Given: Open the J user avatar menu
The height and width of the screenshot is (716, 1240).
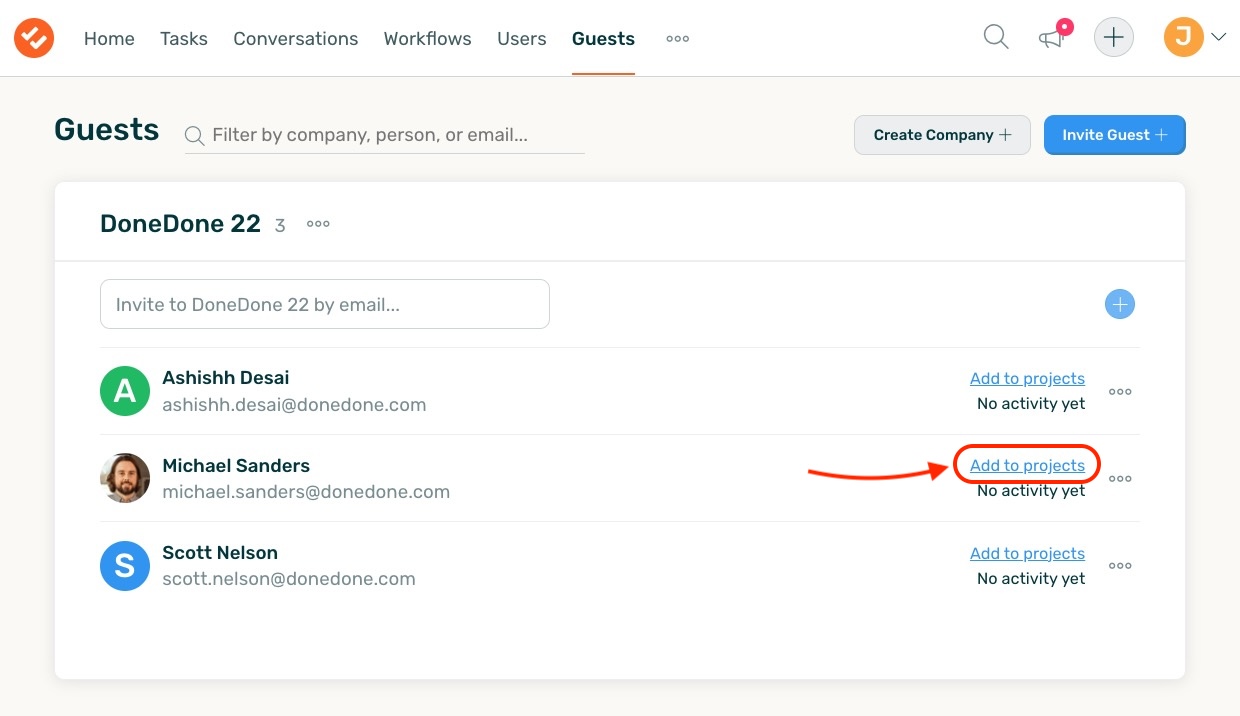Looking at the screenshot, I should click(x=1184, y=38).
